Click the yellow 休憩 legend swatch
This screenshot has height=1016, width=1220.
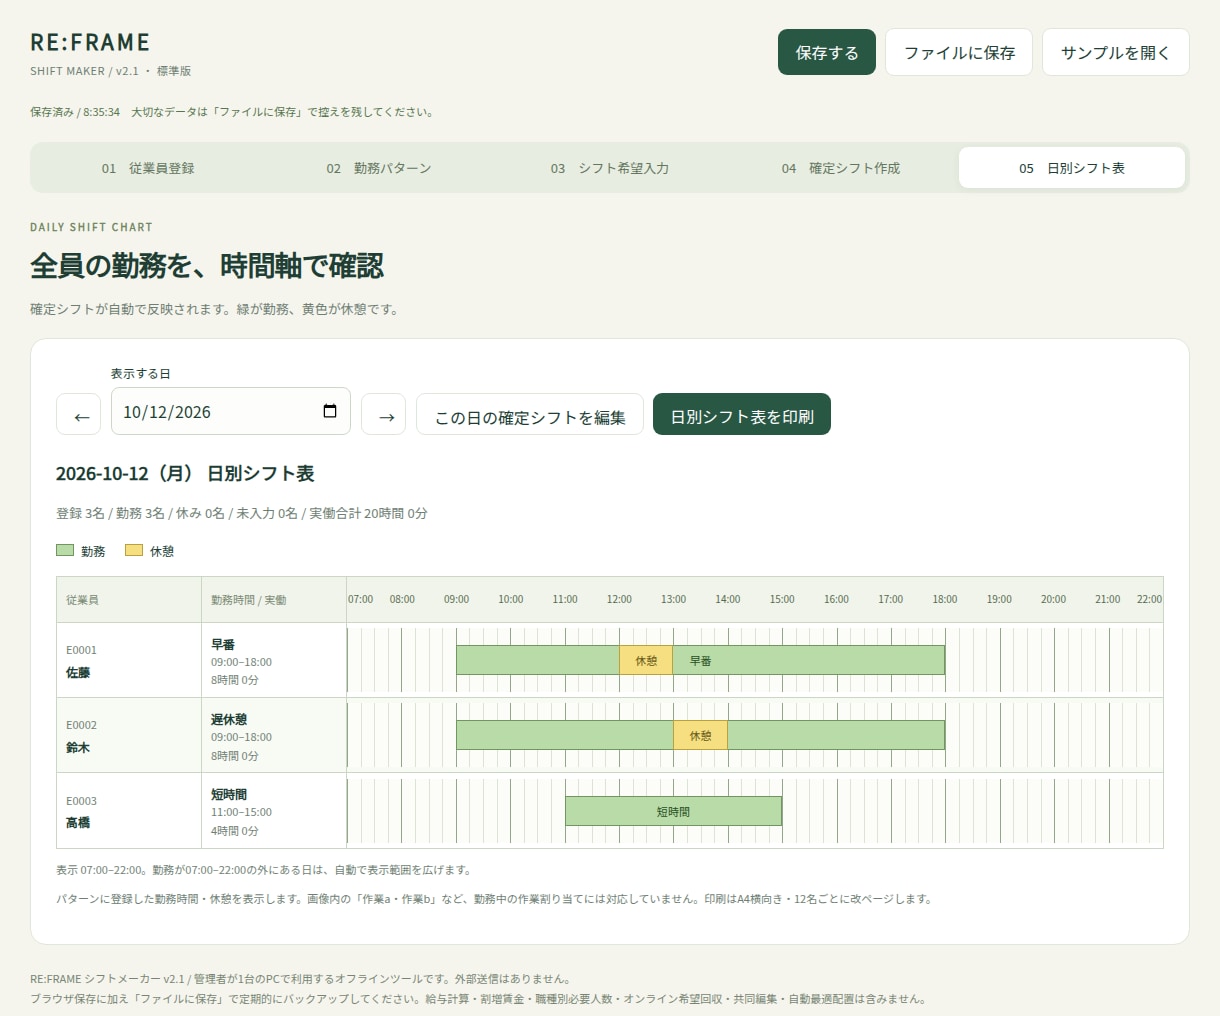click(134, 550)
